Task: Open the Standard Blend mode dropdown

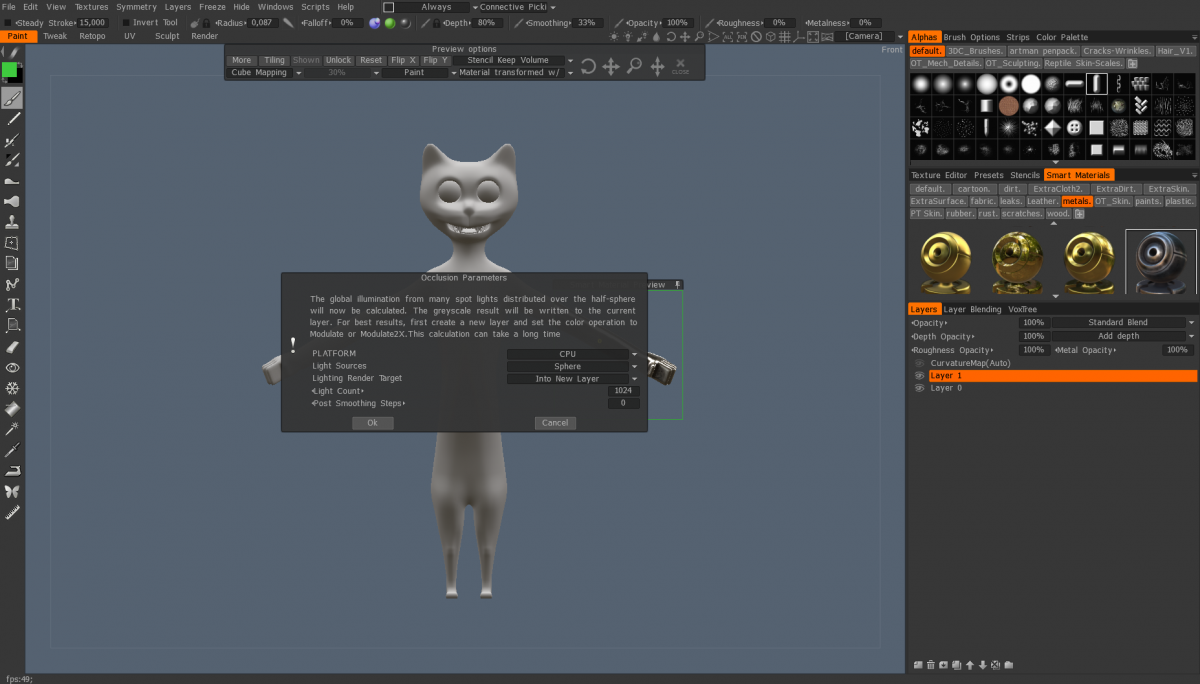Action: click(x=1122, y=323)
